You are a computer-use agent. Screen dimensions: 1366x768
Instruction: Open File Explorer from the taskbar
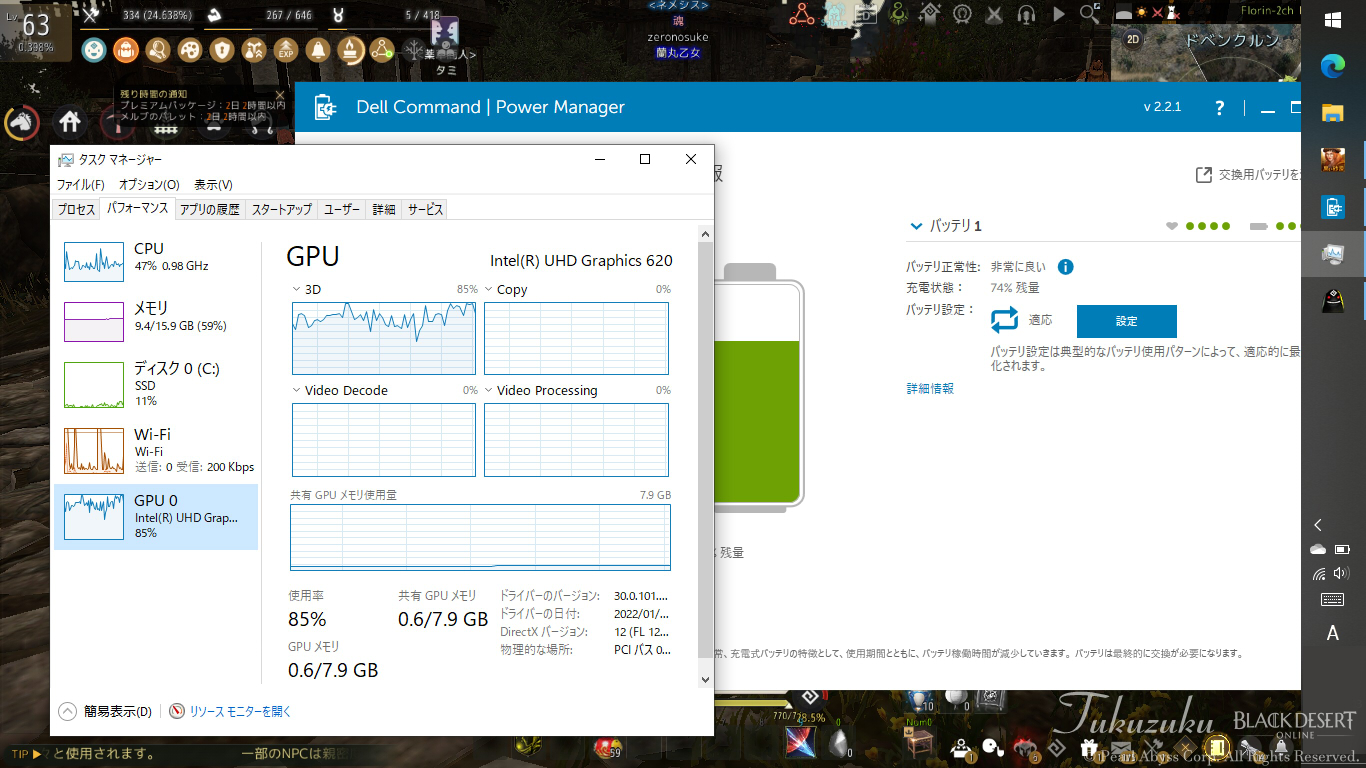click(1332, 112)
